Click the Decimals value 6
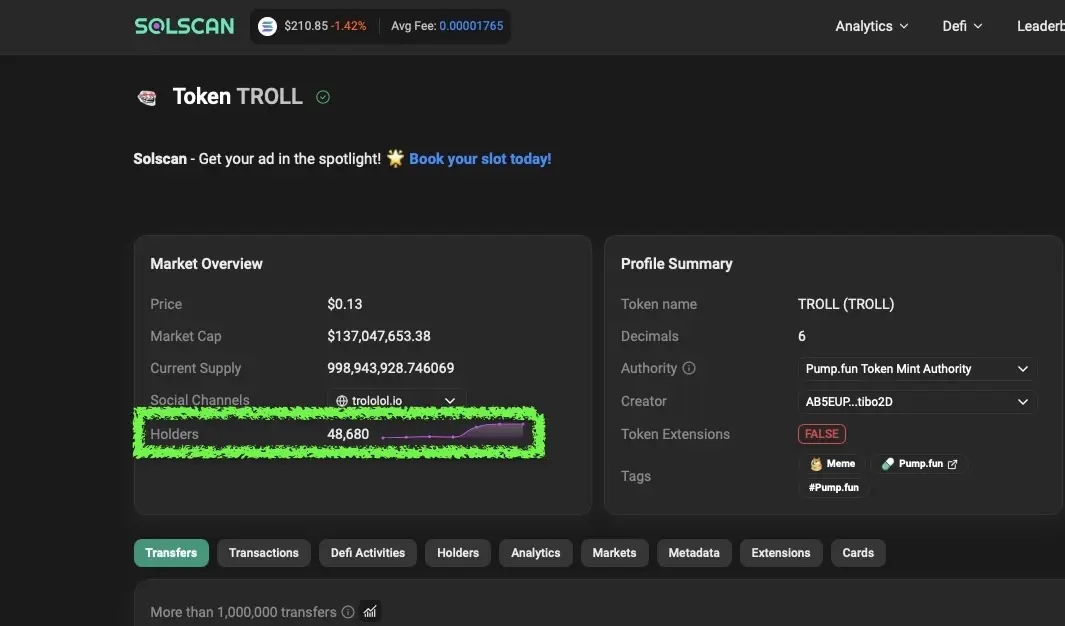 [x=801, y=336]
